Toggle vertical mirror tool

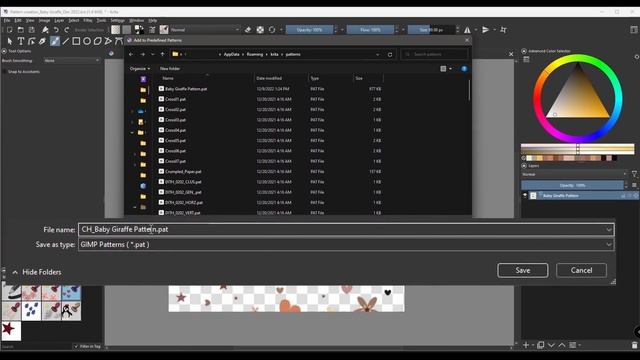485,30
